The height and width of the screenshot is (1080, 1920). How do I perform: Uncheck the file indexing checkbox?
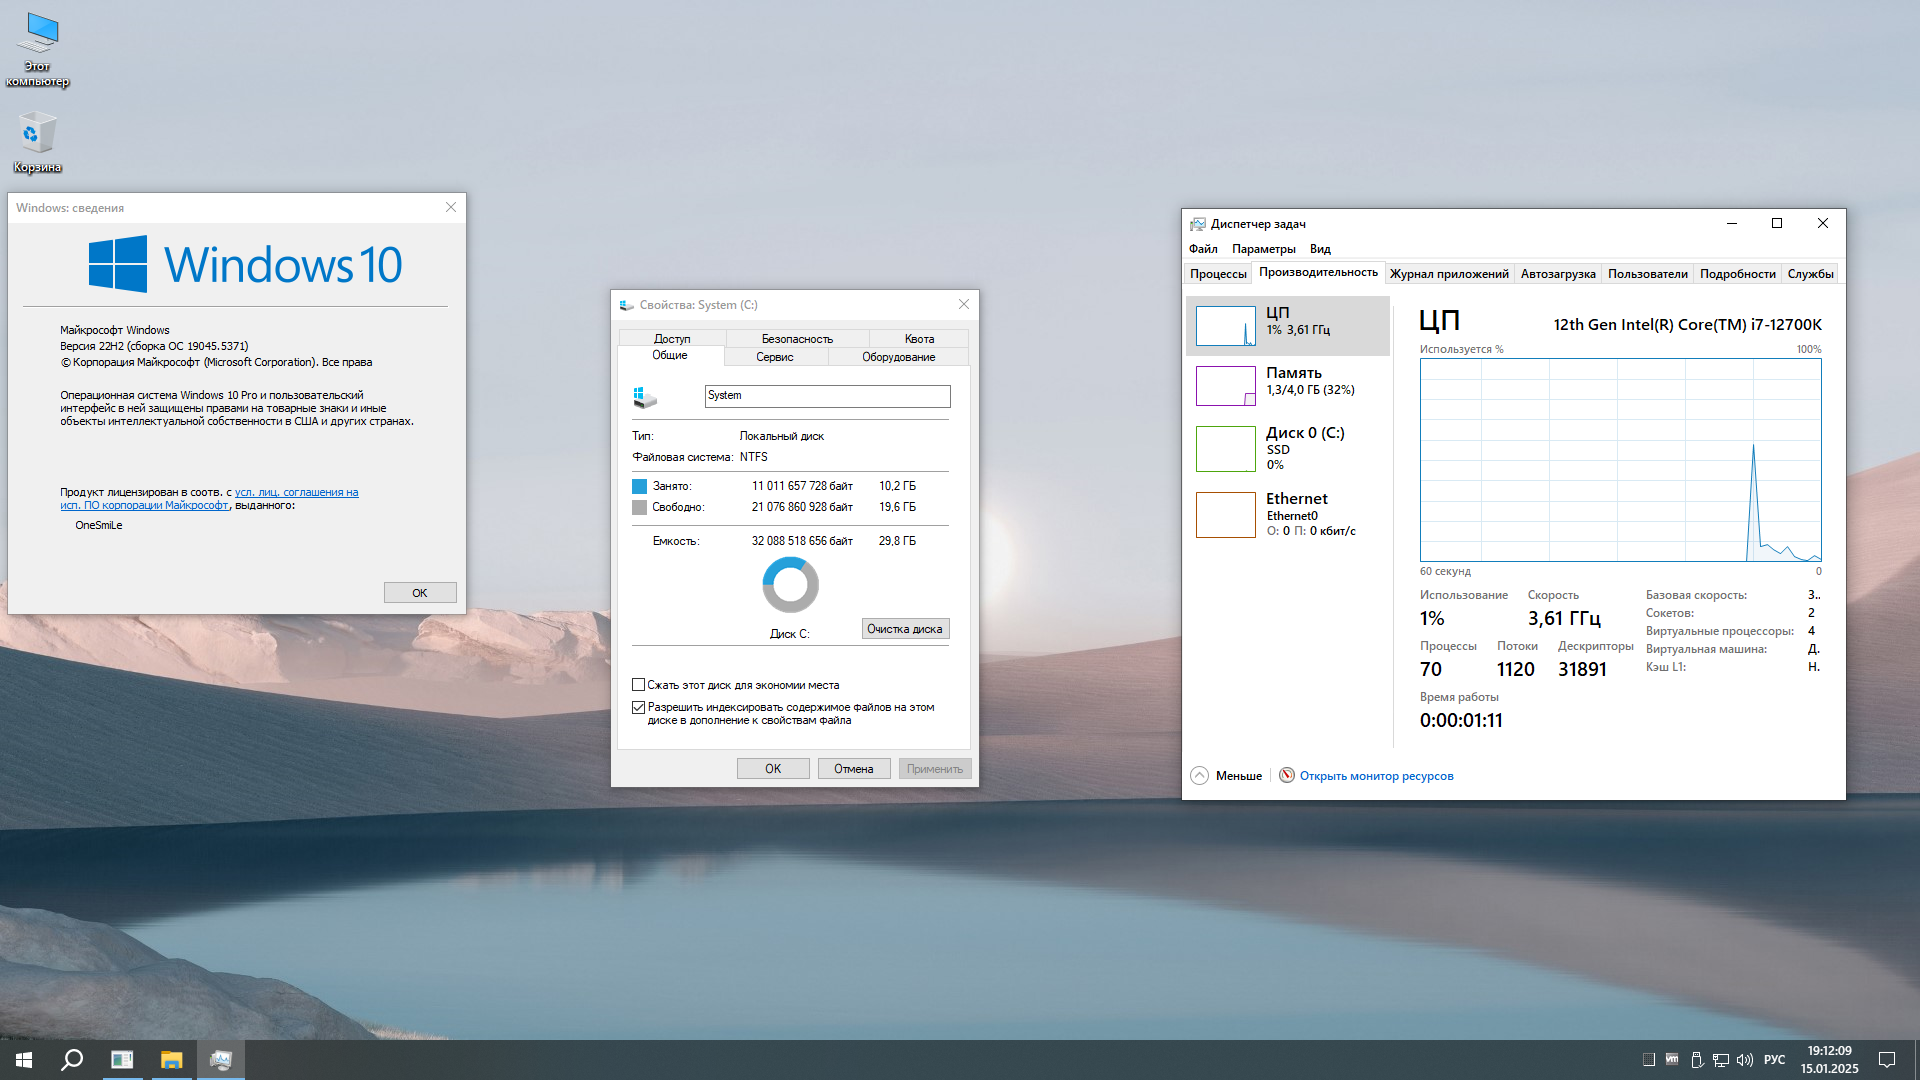pyautogui.click(x=639, y=707)
